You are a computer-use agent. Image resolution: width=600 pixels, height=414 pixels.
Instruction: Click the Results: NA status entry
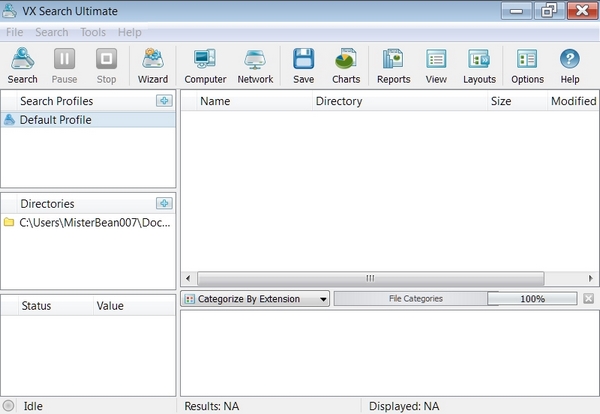pos(212,406)
